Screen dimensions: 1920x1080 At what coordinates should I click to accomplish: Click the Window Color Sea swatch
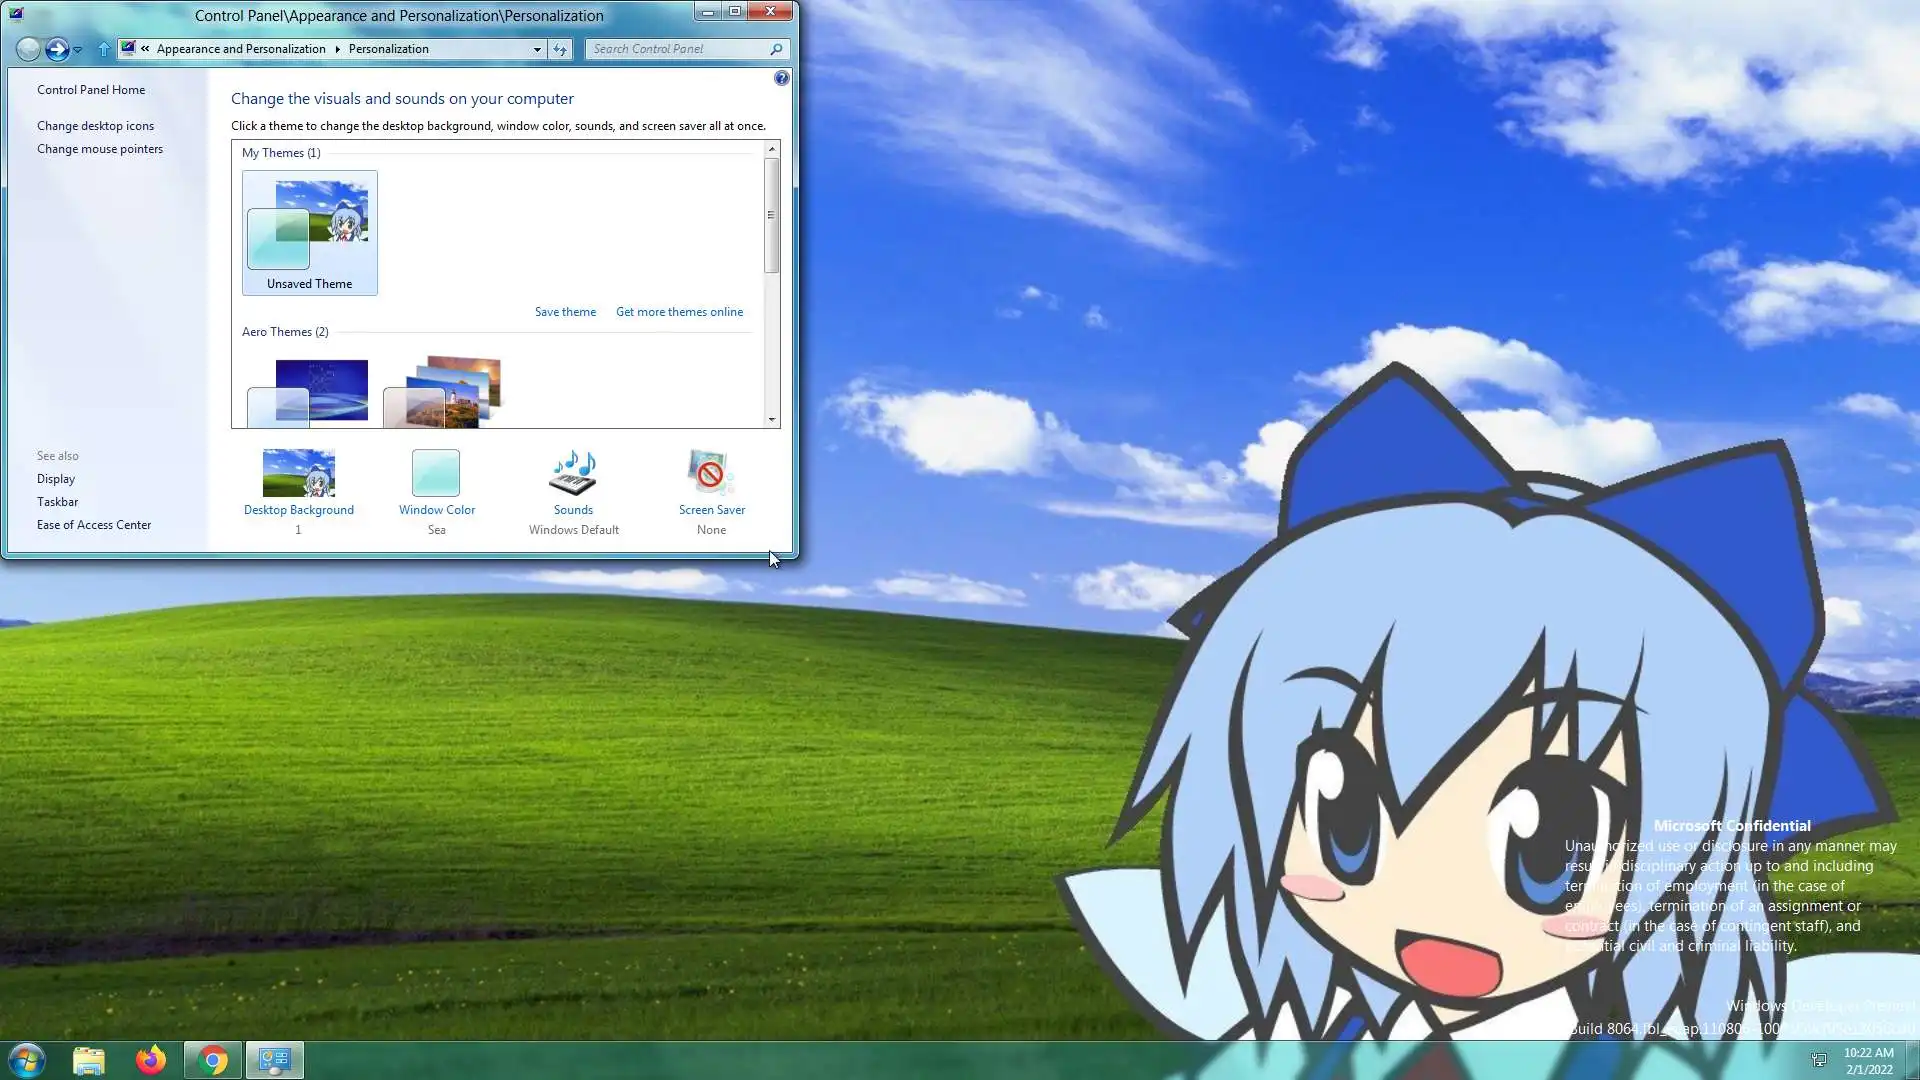tap(436, 473)
